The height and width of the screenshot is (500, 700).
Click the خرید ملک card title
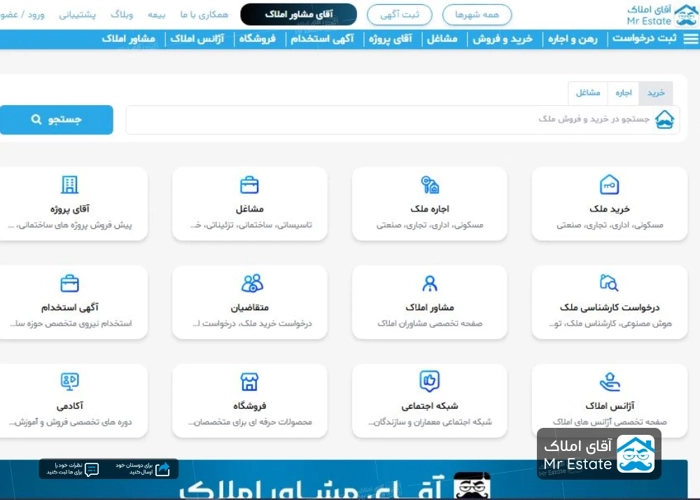coord(609,208)
